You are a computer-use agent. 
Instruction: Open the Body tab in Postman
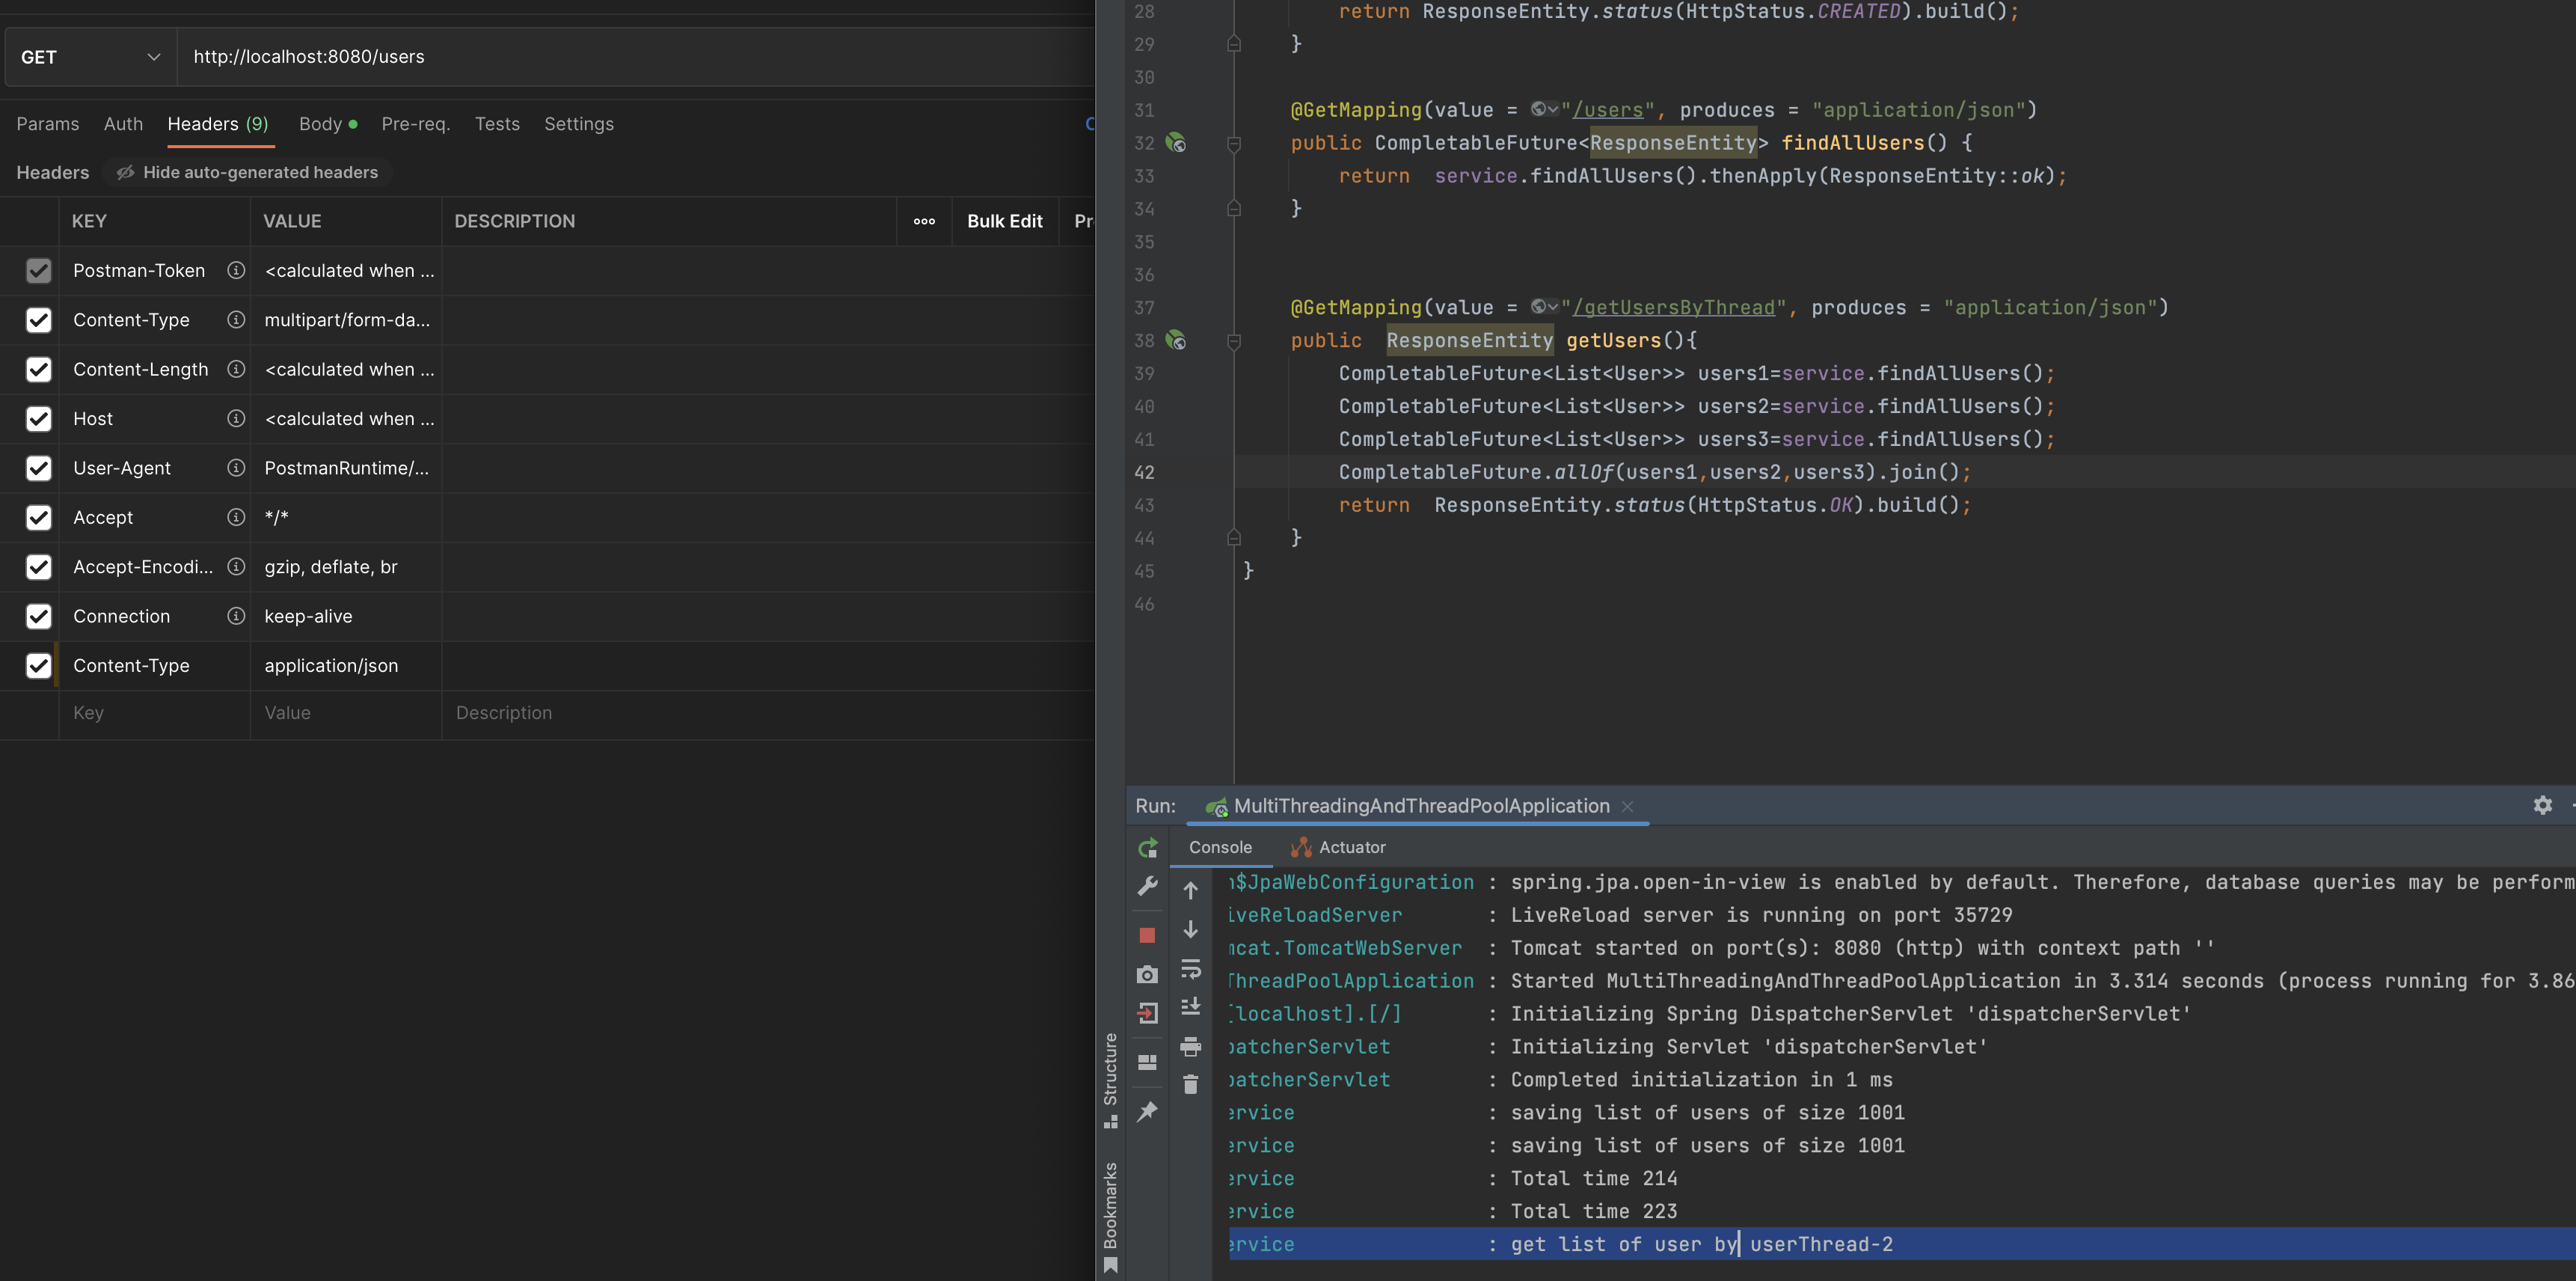click(321, 124)
